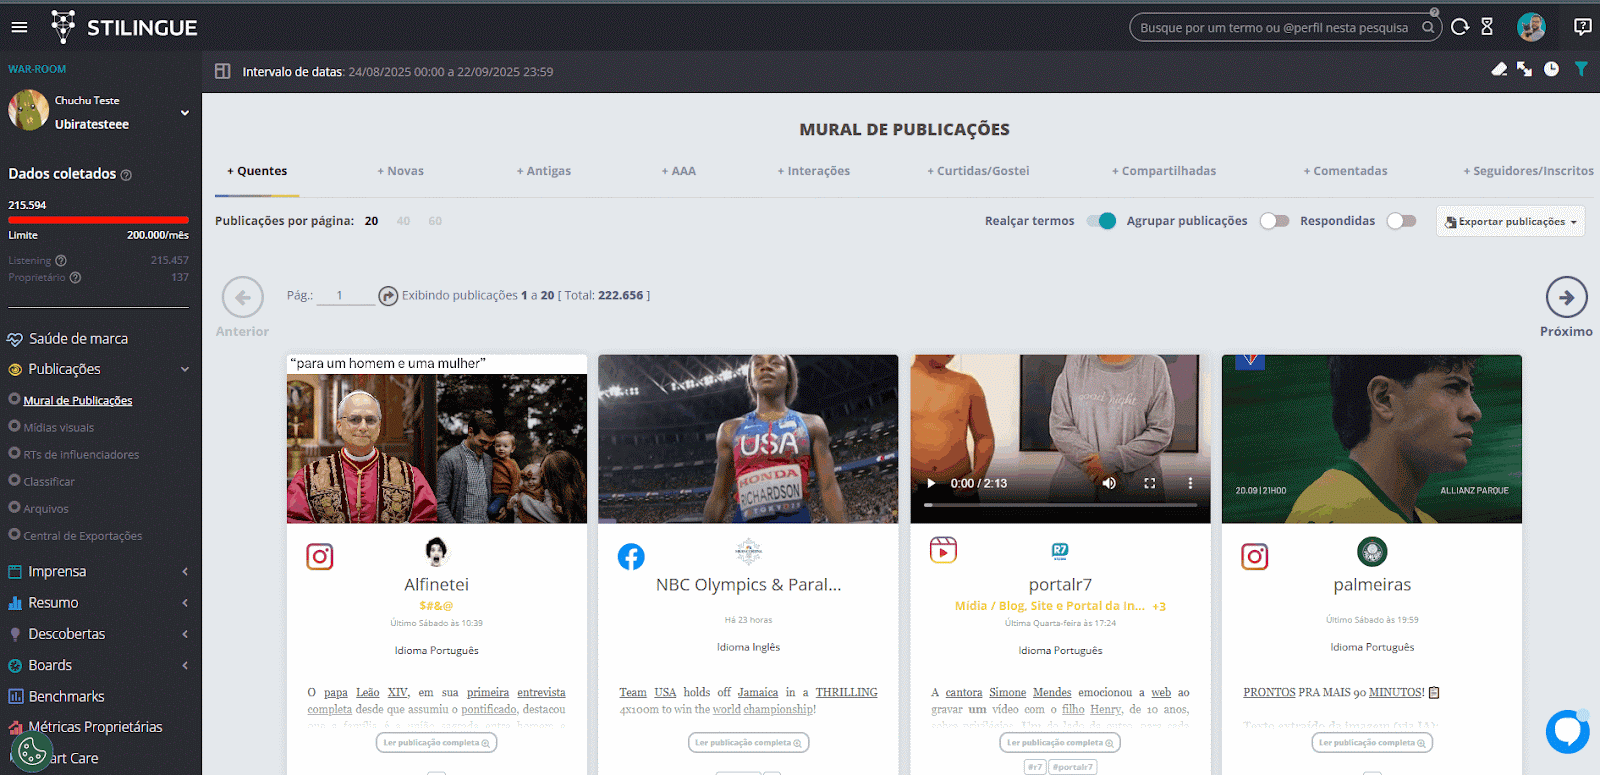Viewport: 1600px width, 775px height.
Task: Click Ler publicação completa on the Alfinetei post
Action: 437,743
